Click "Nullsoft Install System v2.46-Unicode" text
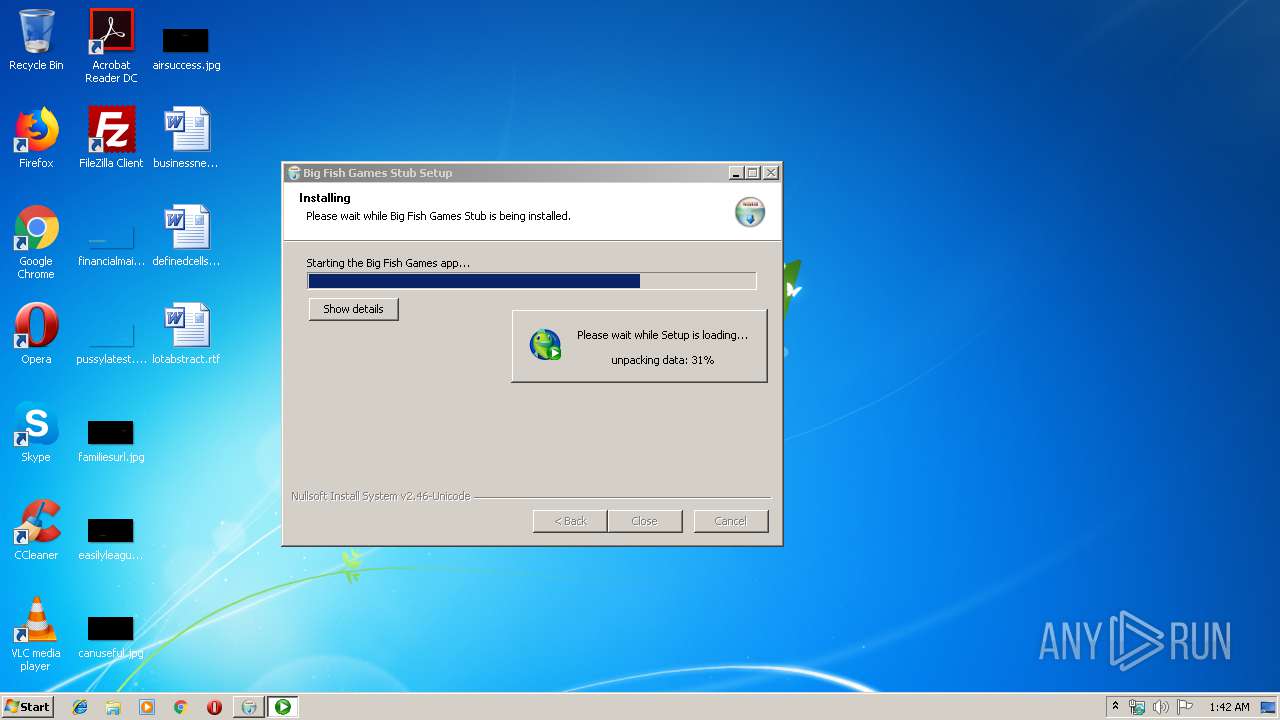This screenshot has height=720, width=1280. [380, 496]
